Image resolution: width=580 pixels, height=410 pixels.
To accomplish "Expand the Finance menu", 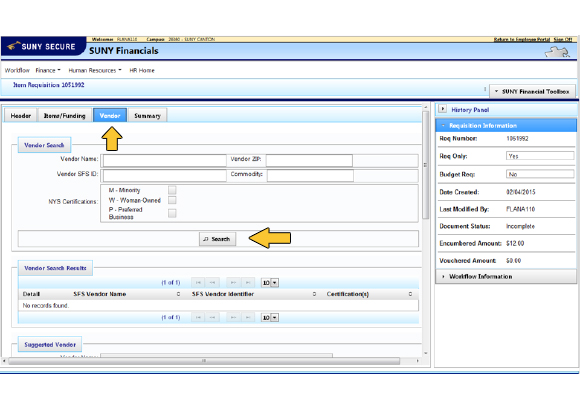I will tap(48, 70).
